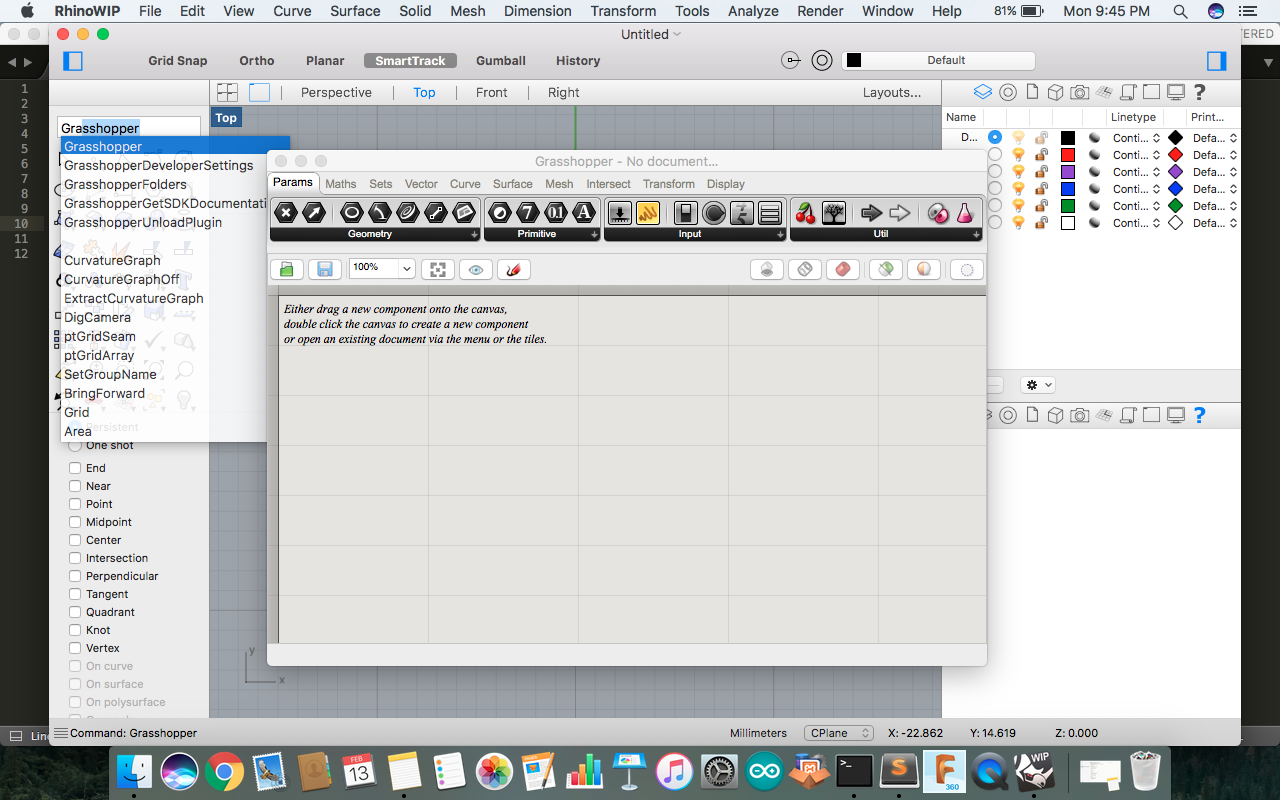Select the Text 'A' parameter in Primitive
Image resolution: width=1280 pixels, height=800 pixels.
click(584, 212)
